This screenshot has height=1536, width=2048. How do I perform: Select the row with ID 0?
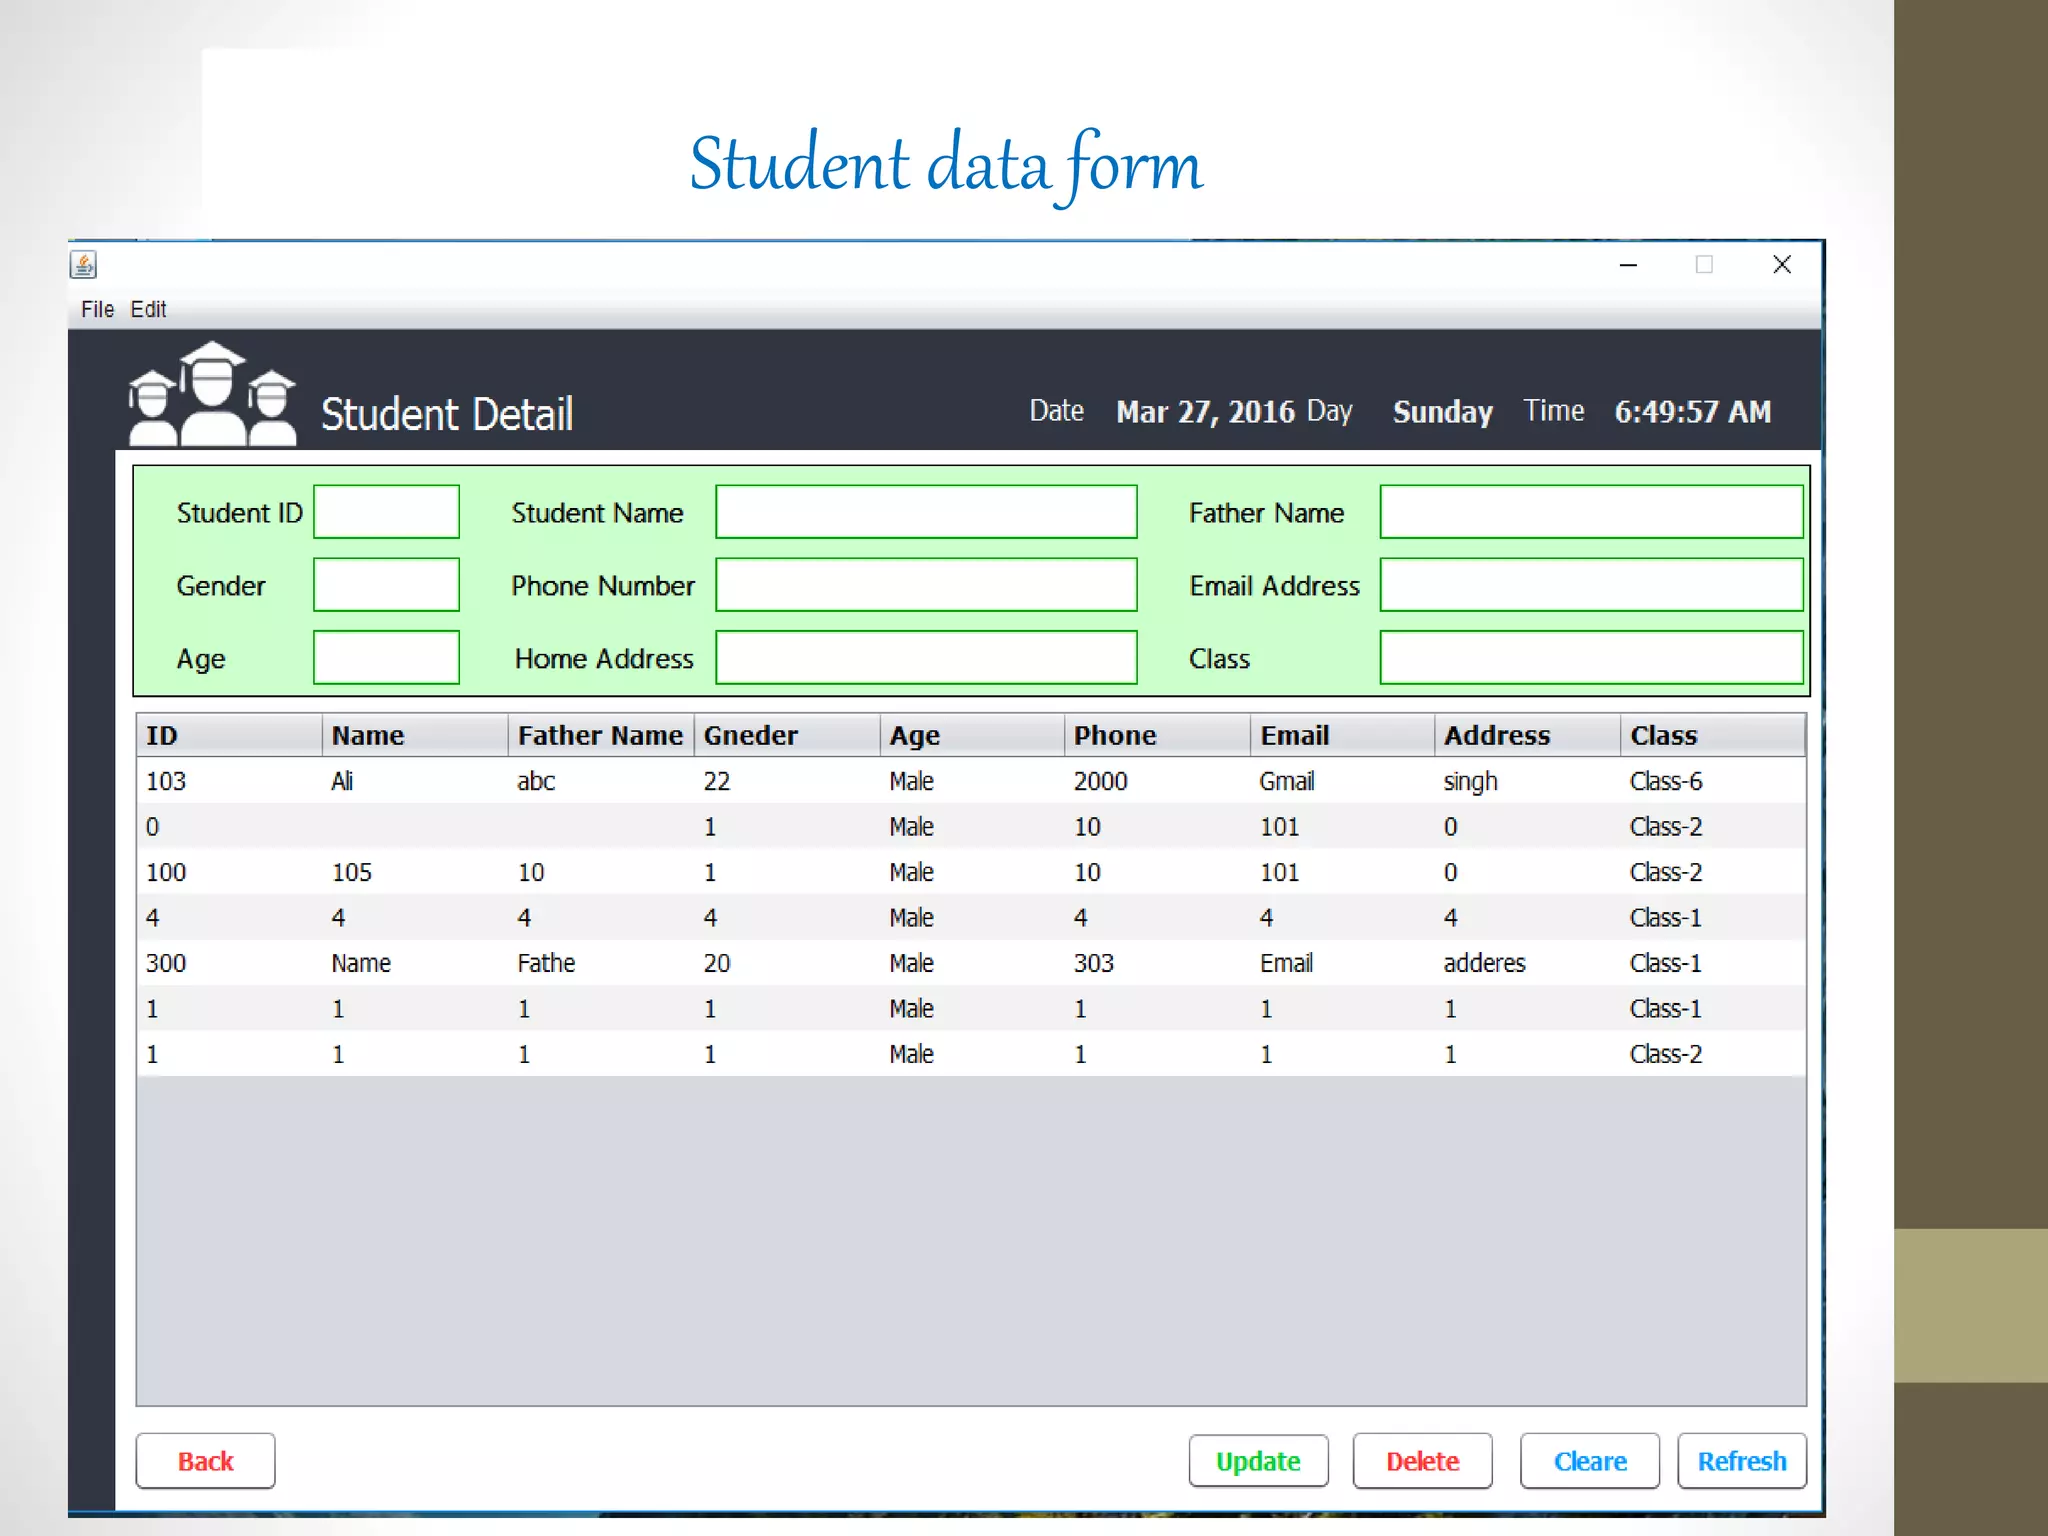(971, 827)
